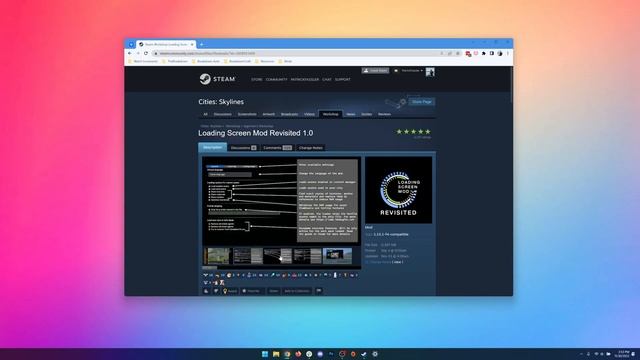Select the fifth preview thumbnail
The width and height of the screenshot is (640, 360).
tap(337, 256)
